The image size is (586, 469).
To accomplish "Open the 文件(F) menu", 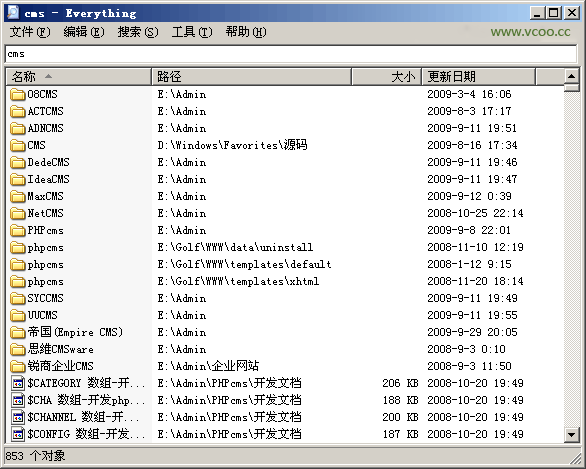I will coord(30,32).
